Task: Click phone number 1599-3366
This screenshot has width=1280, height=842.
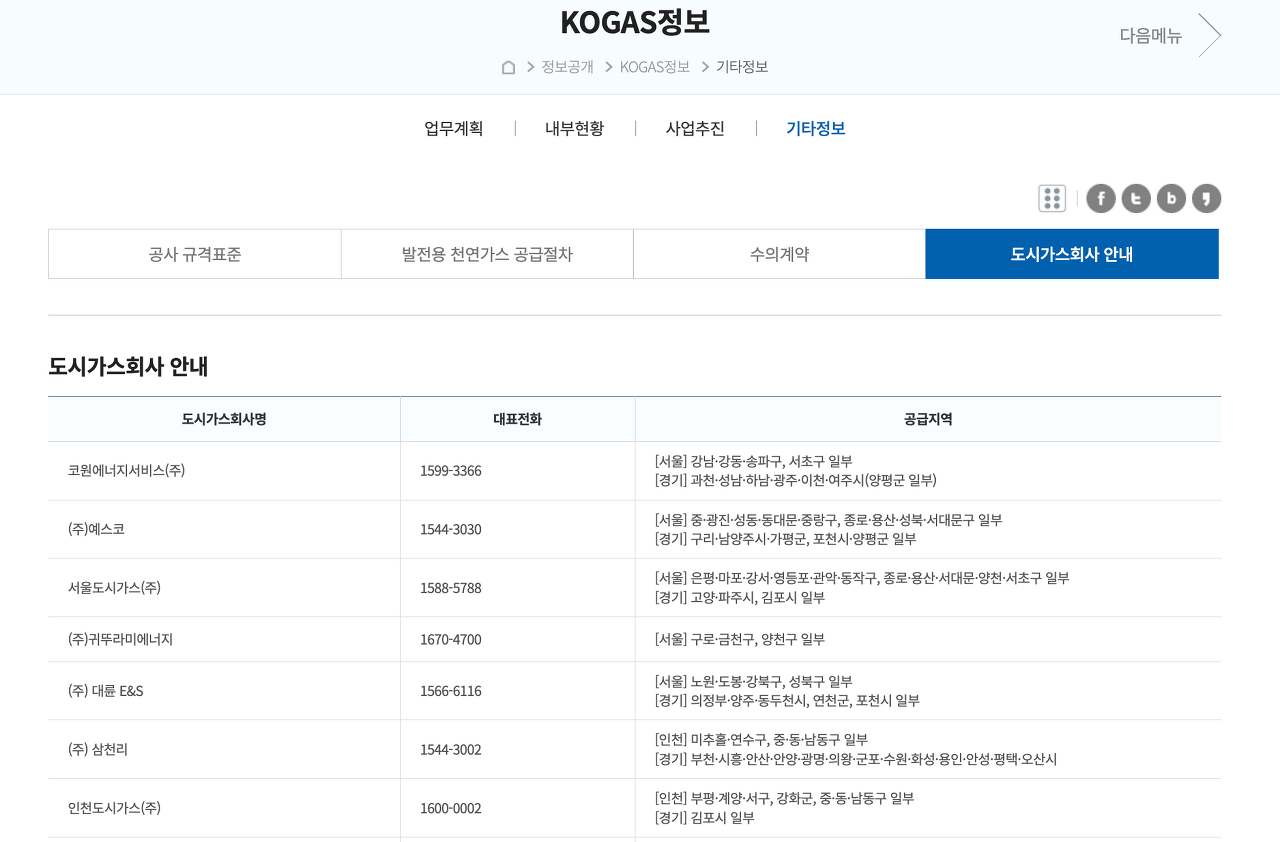Action: click(451, 471)
